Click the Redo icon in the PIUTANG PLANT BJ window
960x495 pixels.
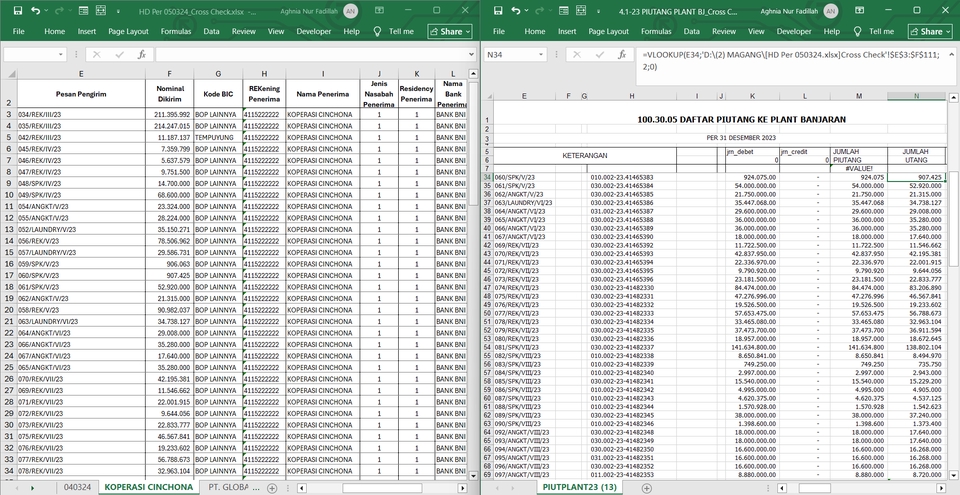pos(539,11)
